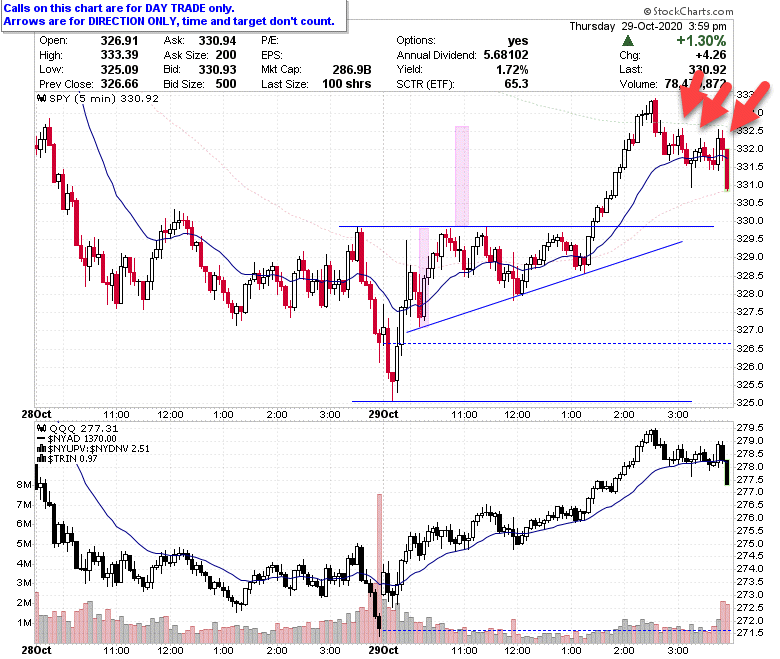Click the Low value 325.09
The height and width of the screenshot is (659, 780).
coord(119,70)
